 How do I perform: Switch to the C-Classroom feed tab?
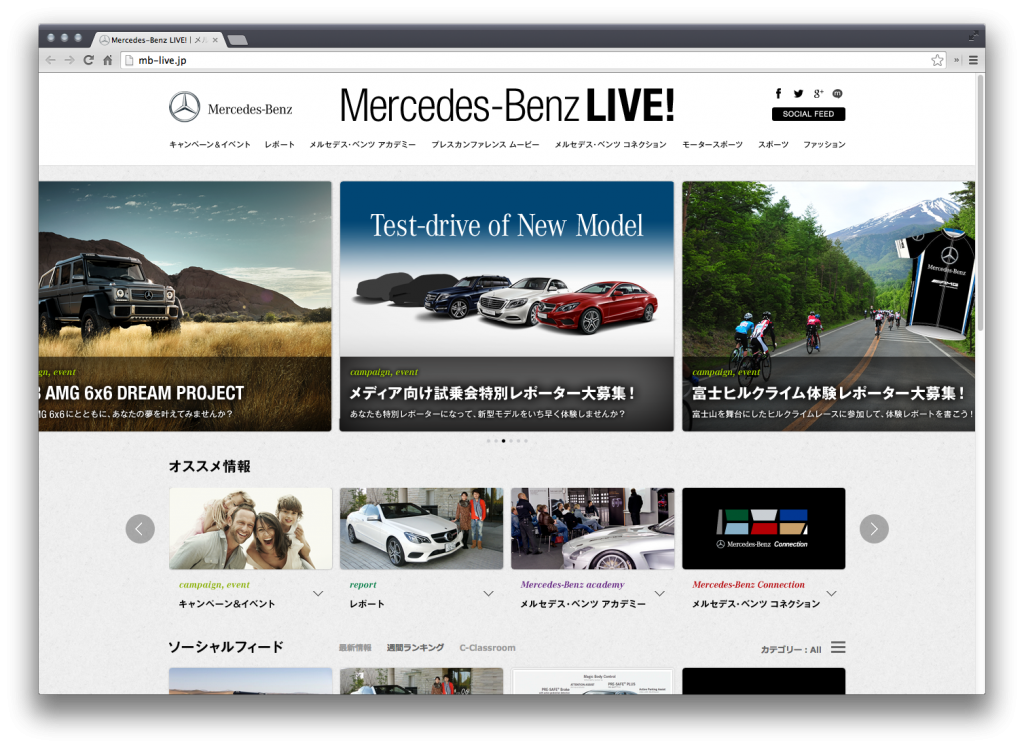tap(487, 647)
